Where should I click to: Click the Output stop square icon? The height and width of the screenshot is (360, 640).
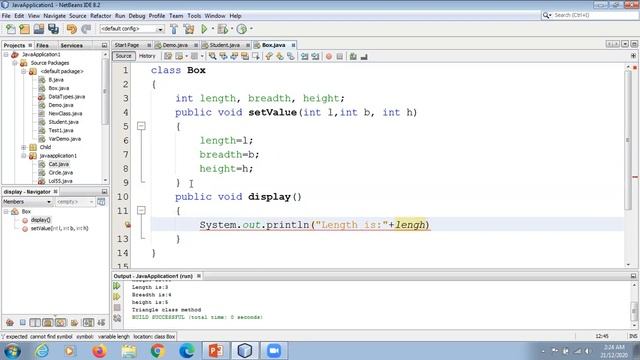[117, 307]
